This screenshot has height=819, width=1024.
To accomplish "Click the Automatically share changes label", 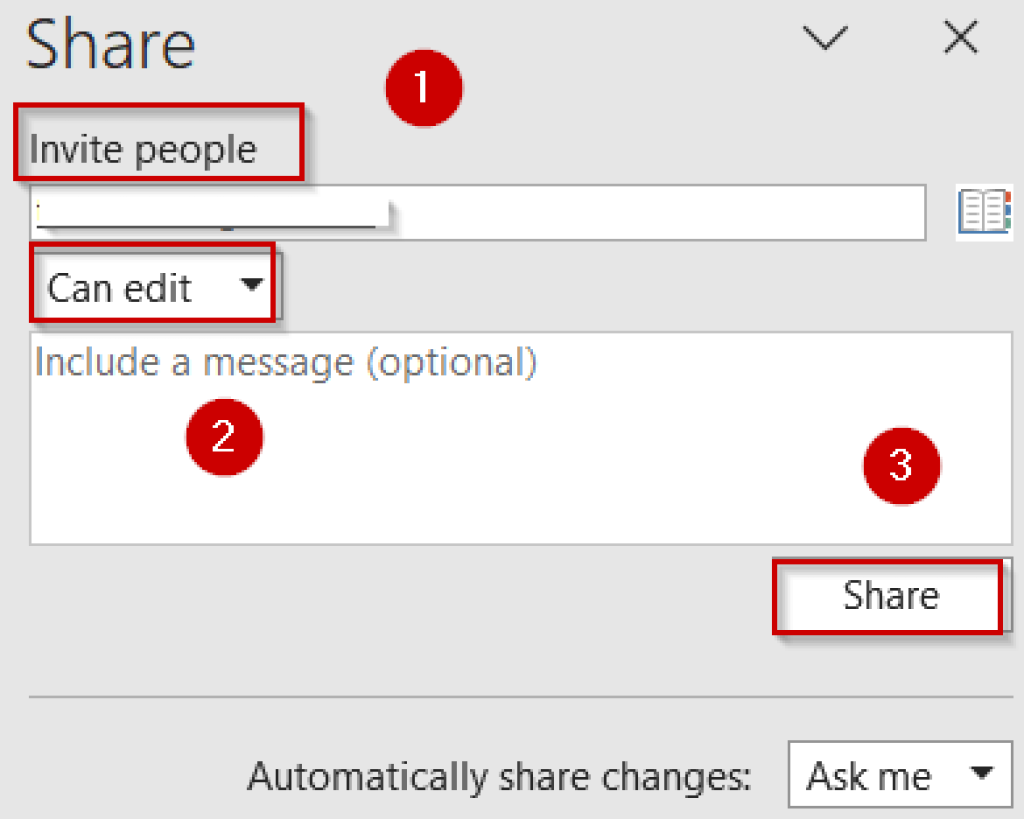I will pos(499,776).
